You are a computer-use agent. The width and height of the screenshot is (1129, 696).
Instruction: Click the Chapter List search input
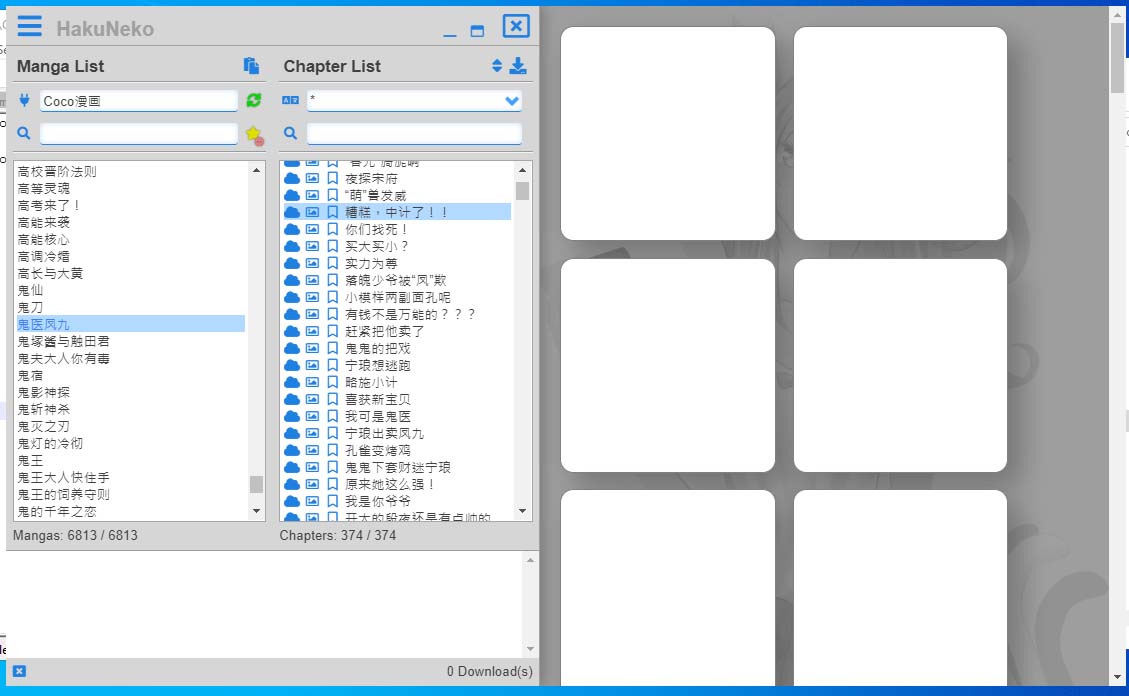(414, 134)
